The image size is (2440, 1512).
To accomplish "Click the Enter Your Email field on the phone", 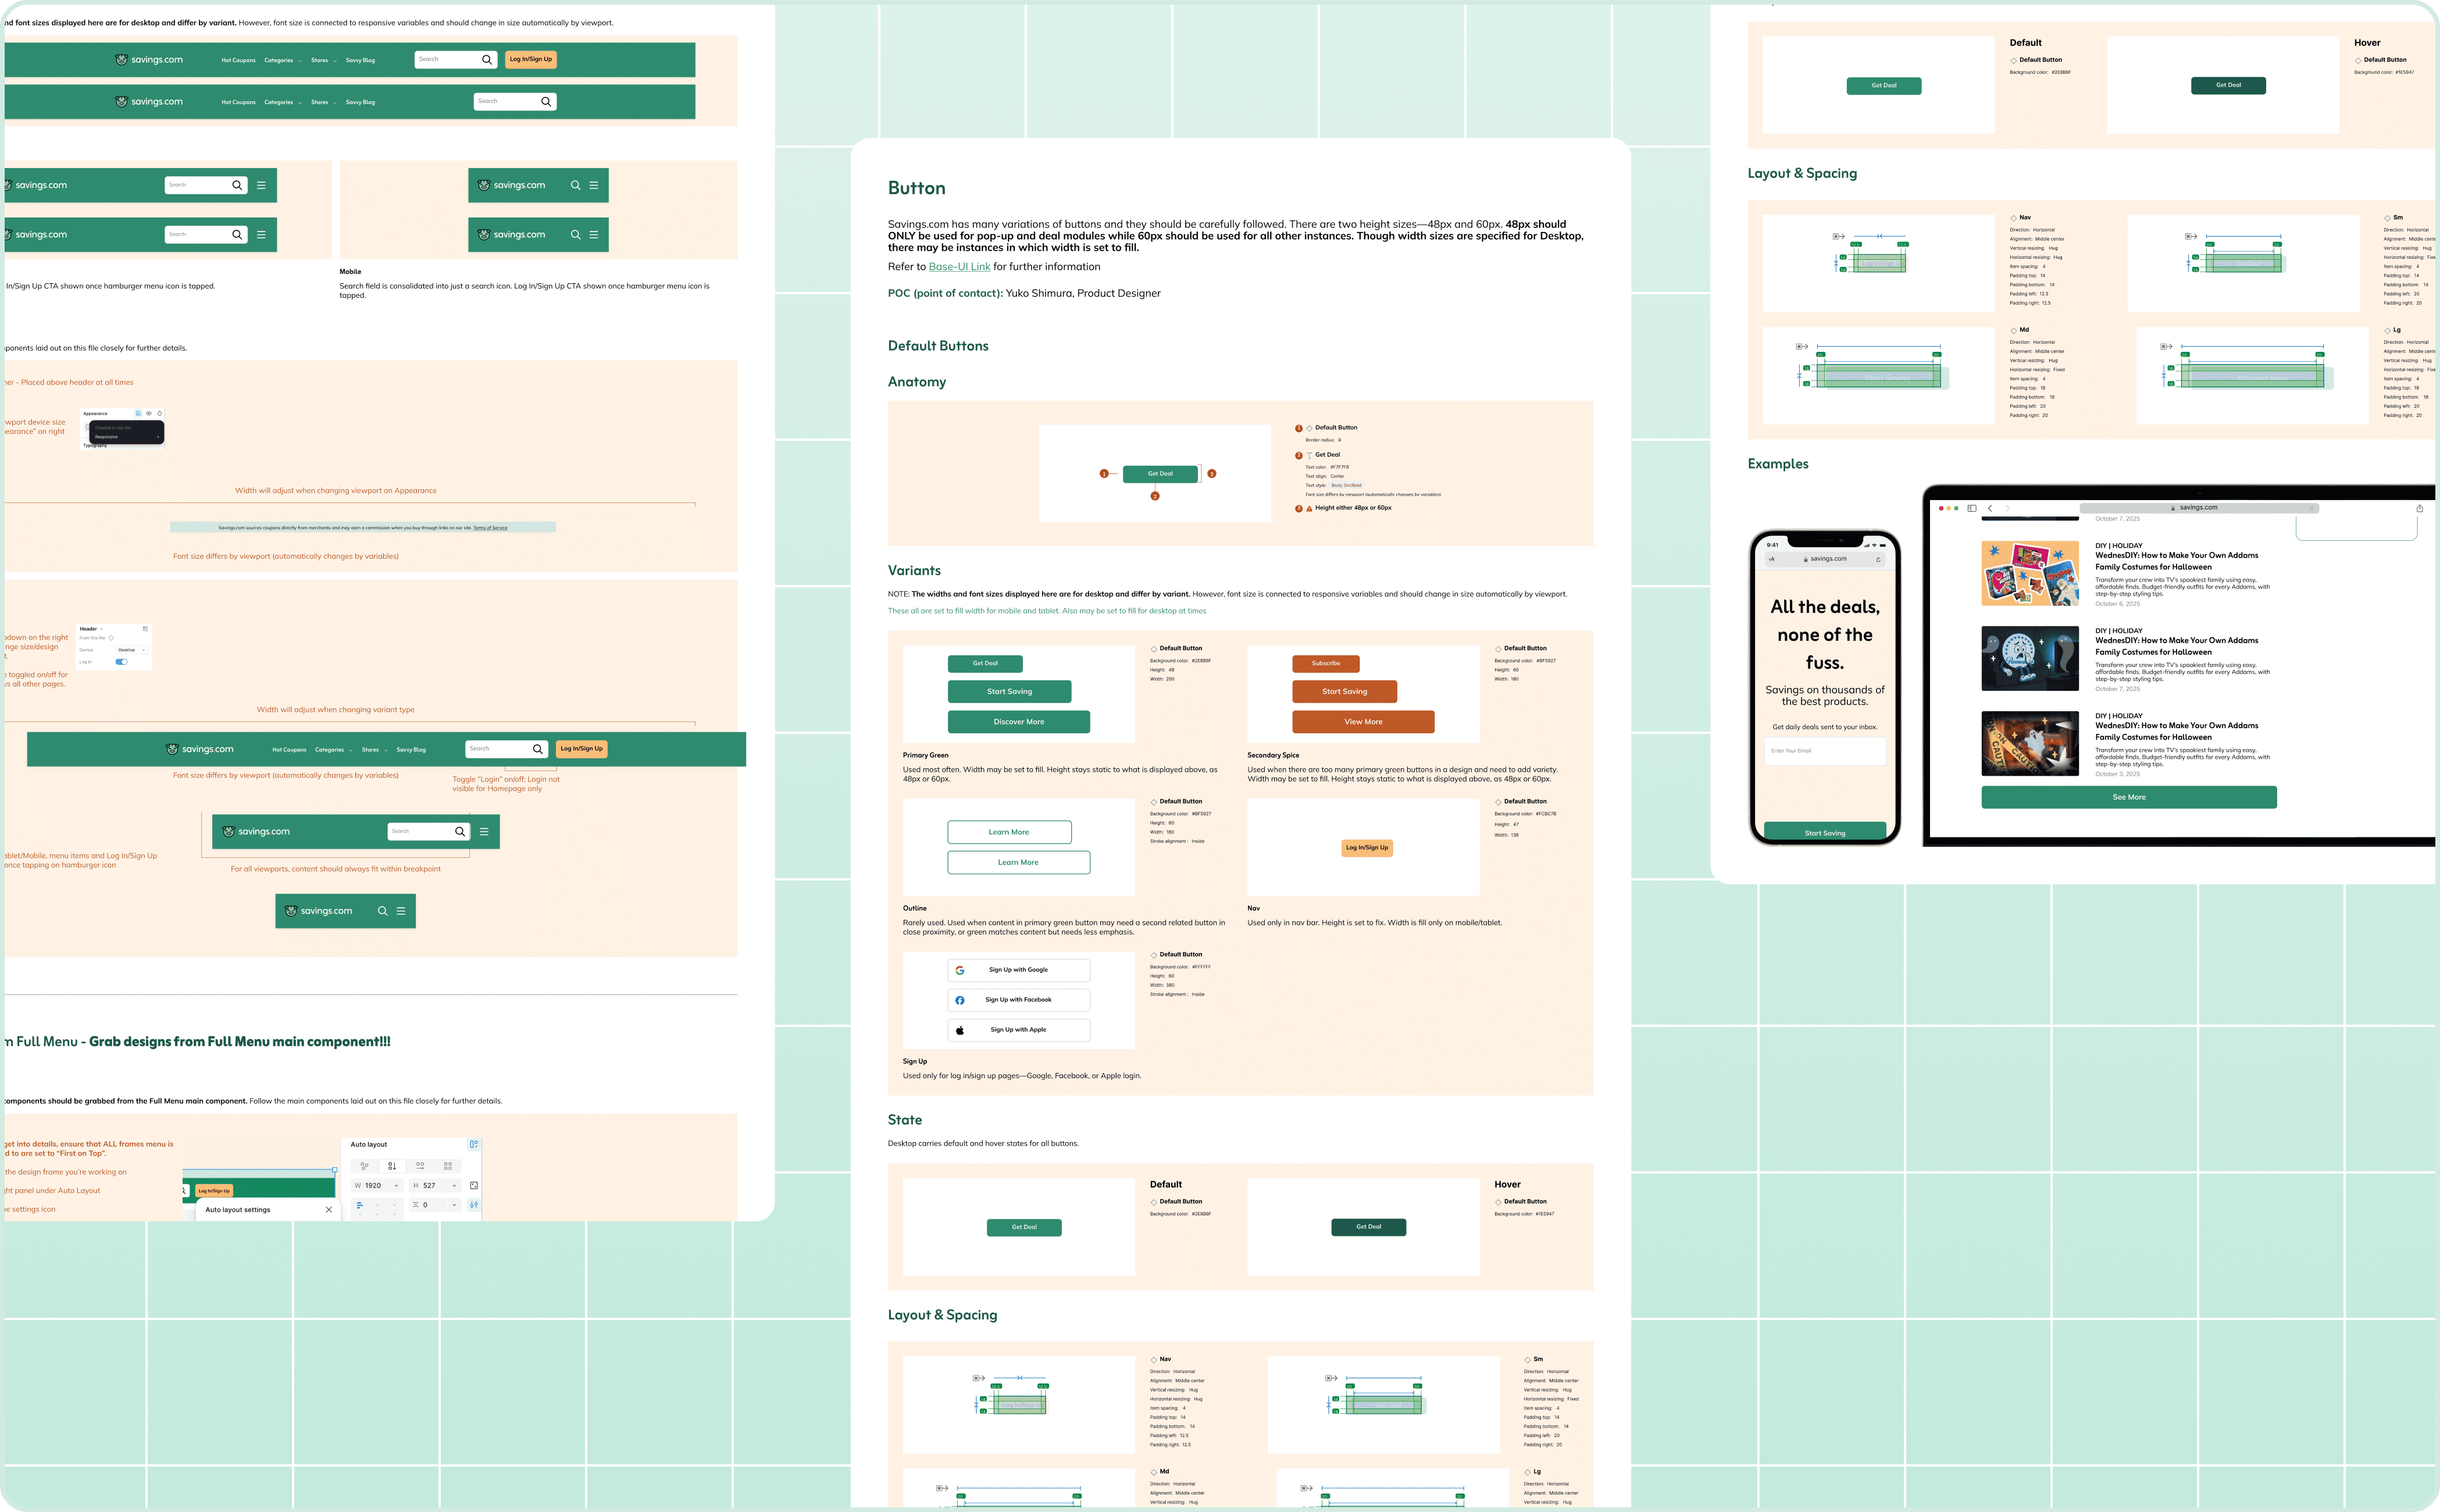I will [1824, 751].
